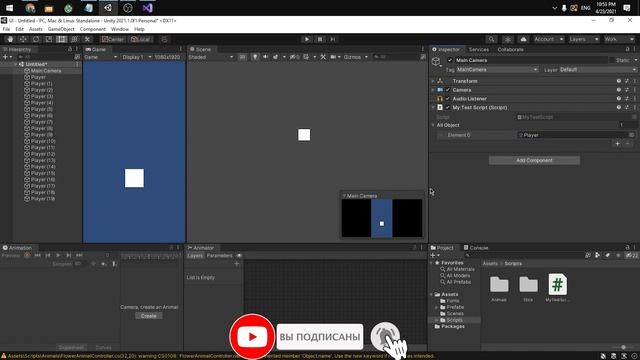This screenshot has height=360, width=640.
Task: Open the Component menu
Action: (x=93, y=29)
